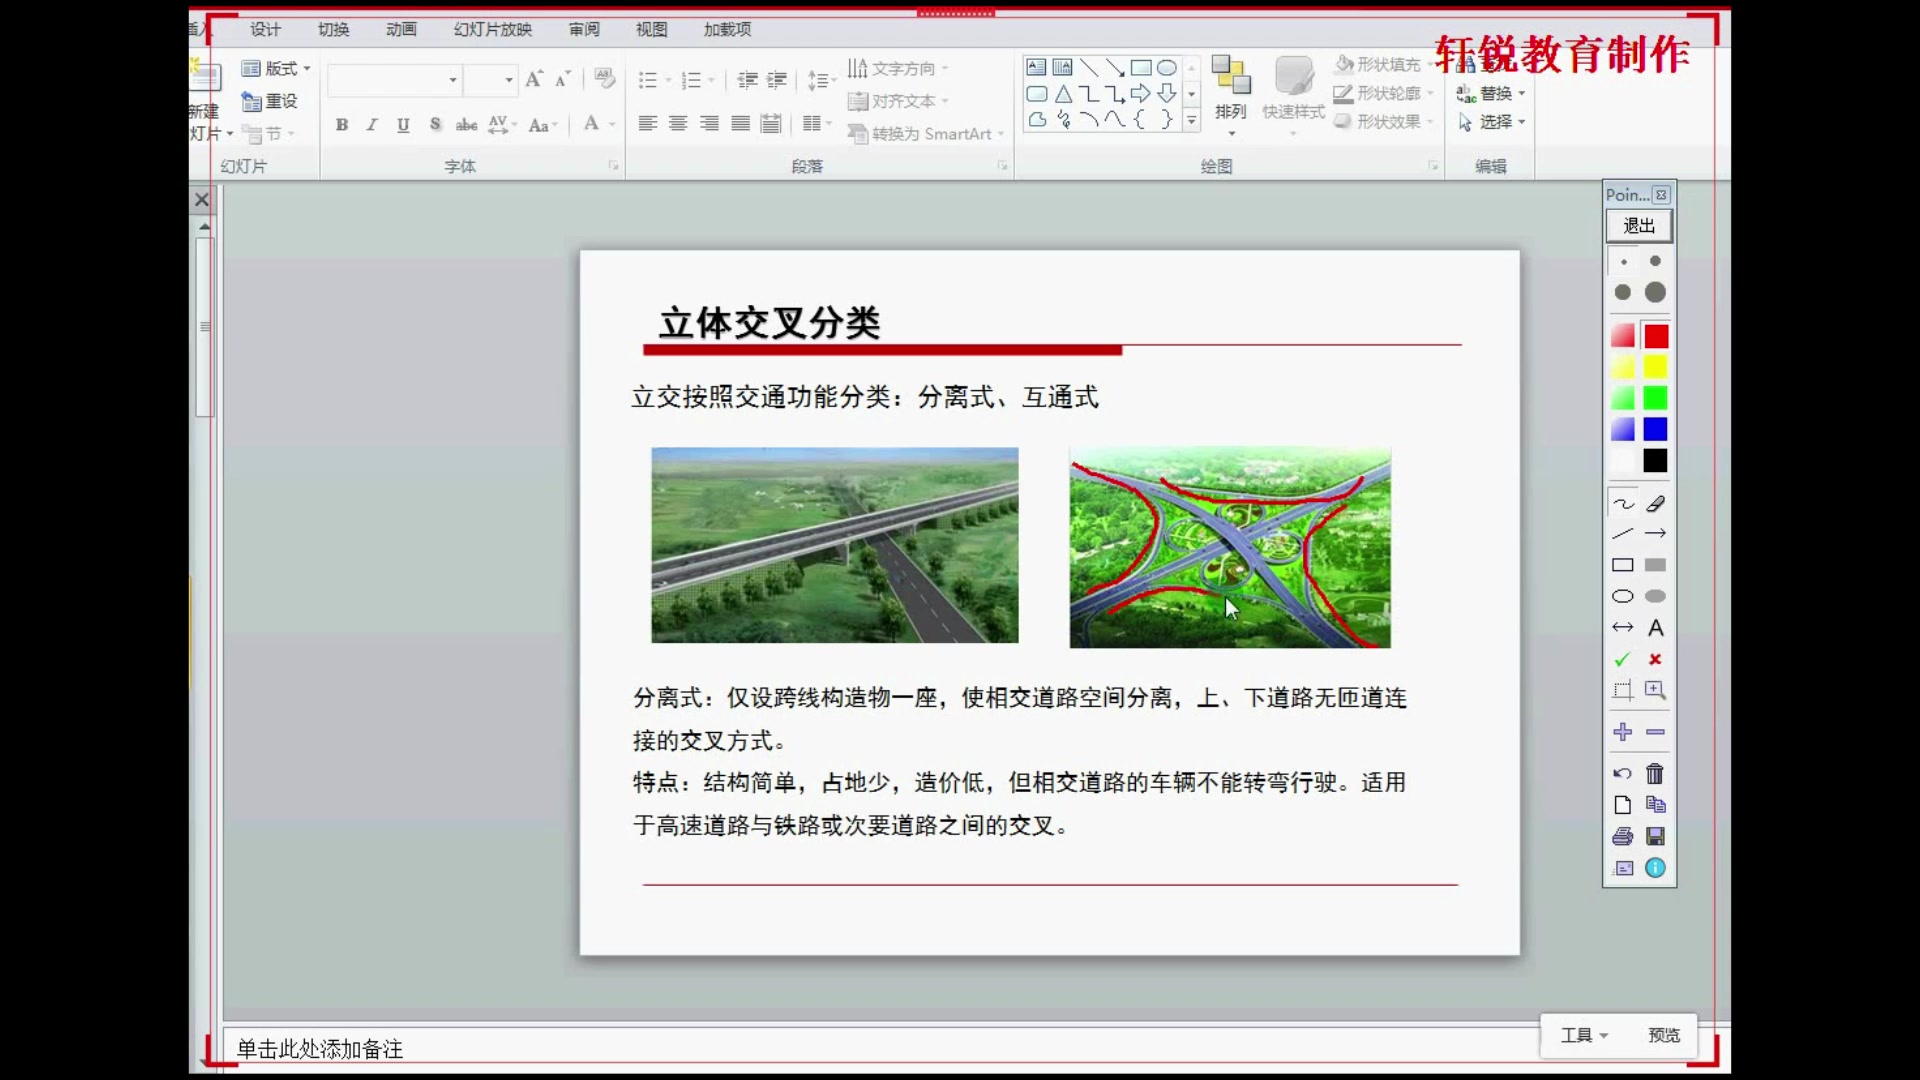Click the trash icon to clear annotations
This screenshot has width=1920, height=1080.
point(1655,773)
